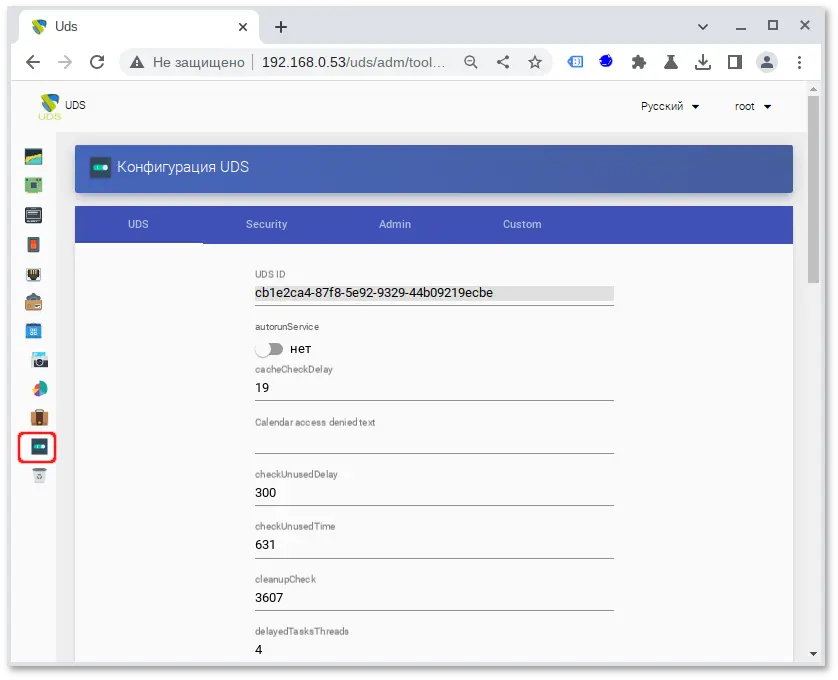The width and height of the screenshot is (838, 680).
Task: Reload the page with the refresh button
Action: [97, 61]
